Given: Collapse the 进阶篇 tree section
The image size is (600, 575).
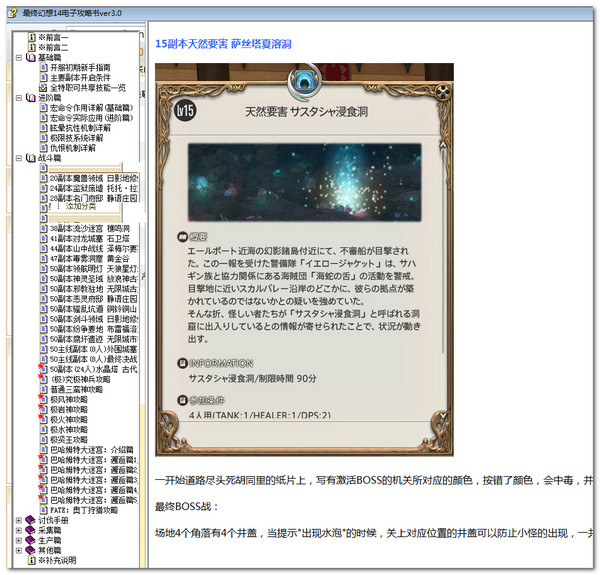Looking at the screenshot, I should click(x=19, y=98).
